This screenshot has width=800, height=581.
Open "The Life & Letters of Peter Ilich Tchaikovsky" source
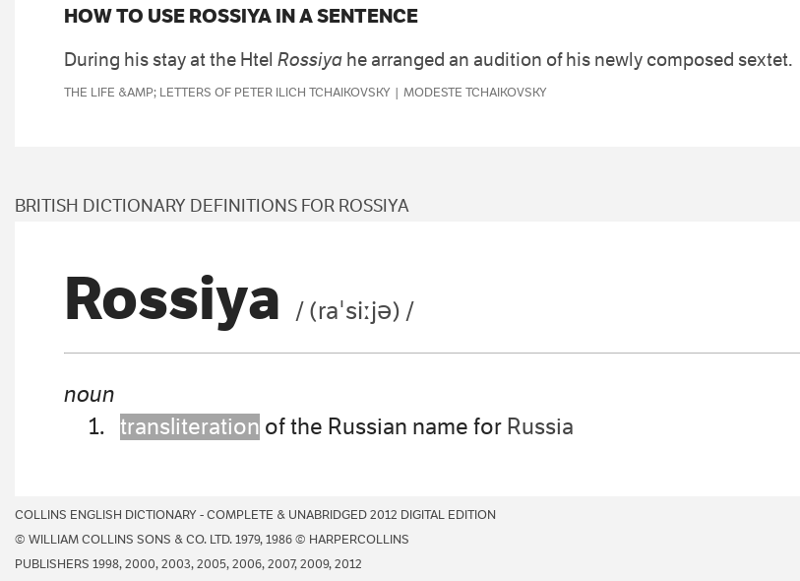click(x=227, y=92)
